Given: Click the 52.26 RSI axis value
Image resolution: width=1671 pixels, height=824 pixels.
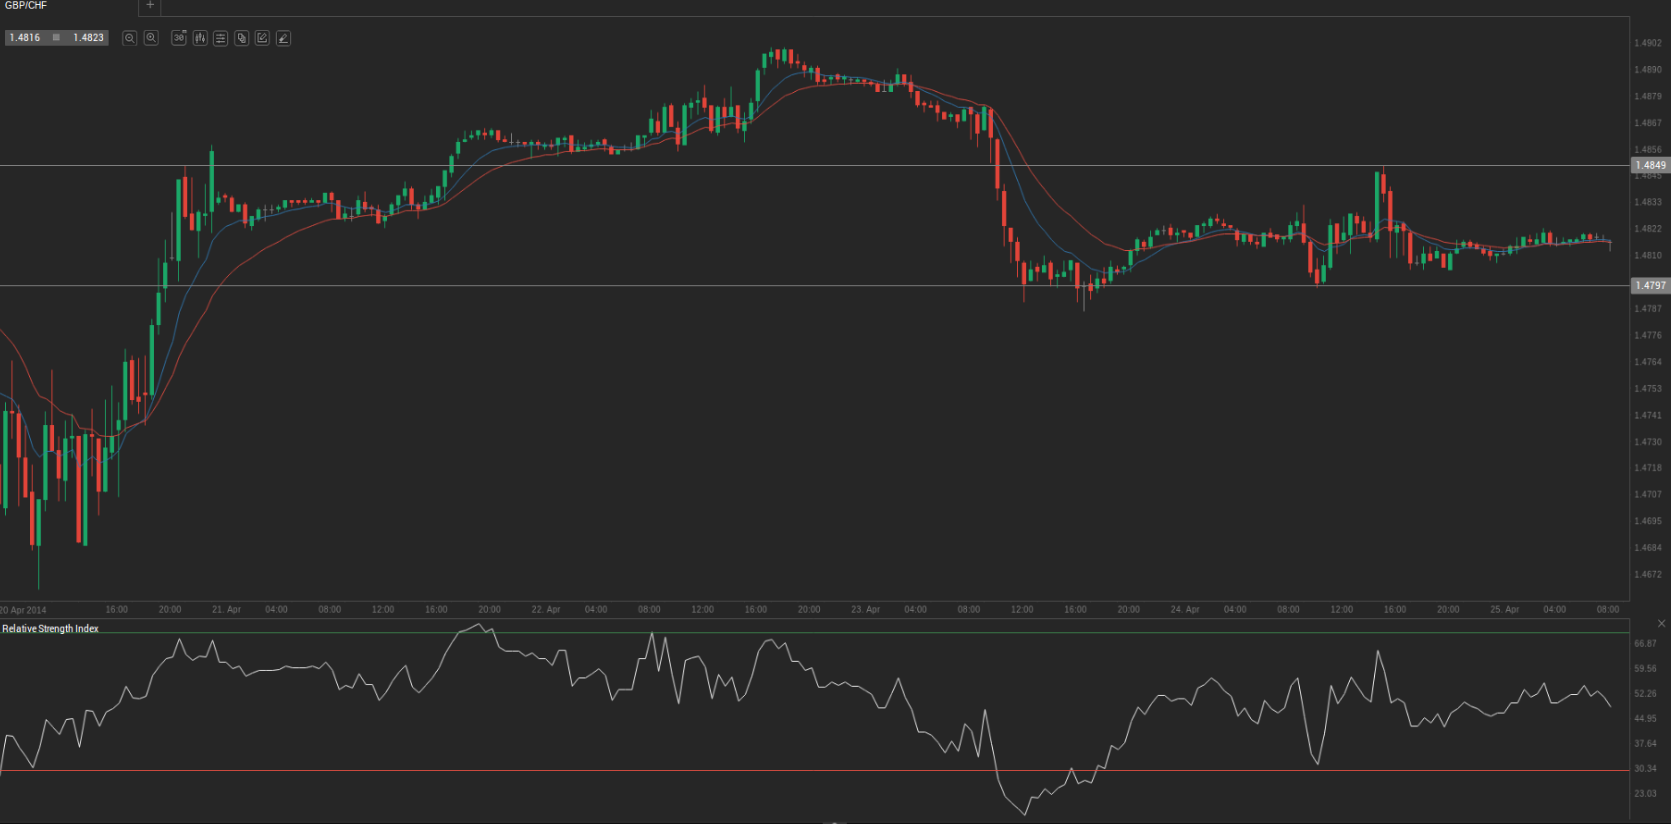Looking at the screenshot, I should tap(1645, 694).
